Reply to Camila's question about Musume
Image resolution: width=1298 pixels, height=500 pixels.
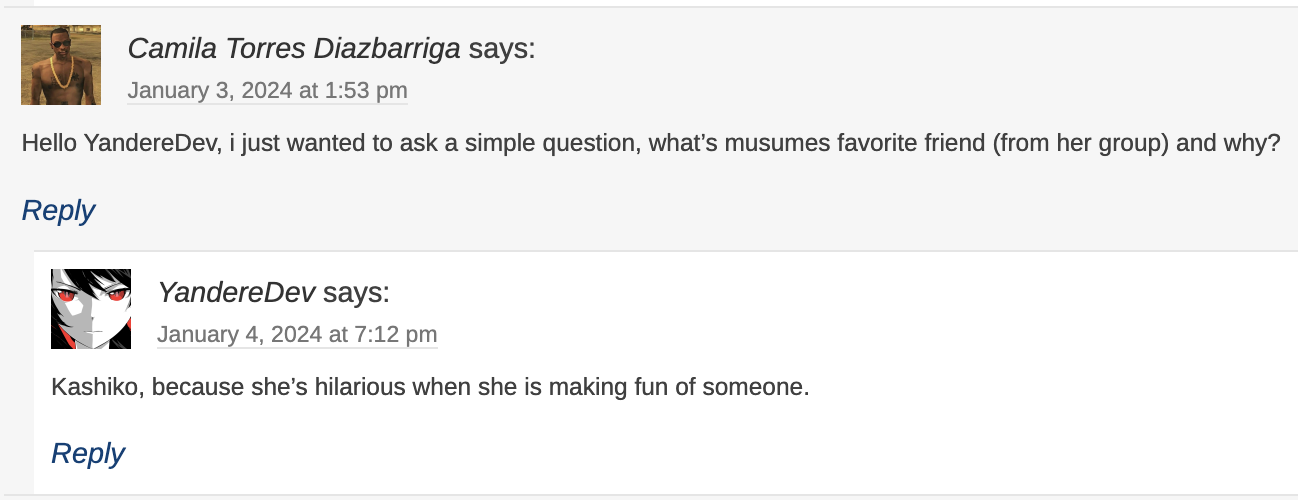(x=58, y=211)
